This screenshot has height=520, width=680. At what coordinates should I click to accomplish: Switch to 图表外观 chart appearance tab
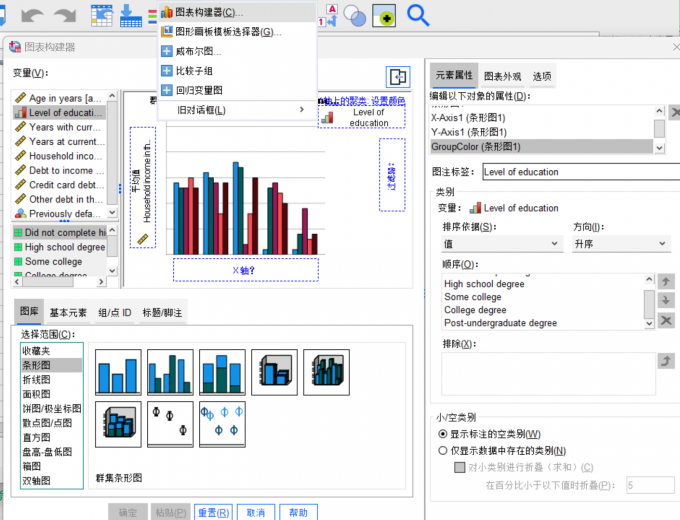click(x=502, y=76)
